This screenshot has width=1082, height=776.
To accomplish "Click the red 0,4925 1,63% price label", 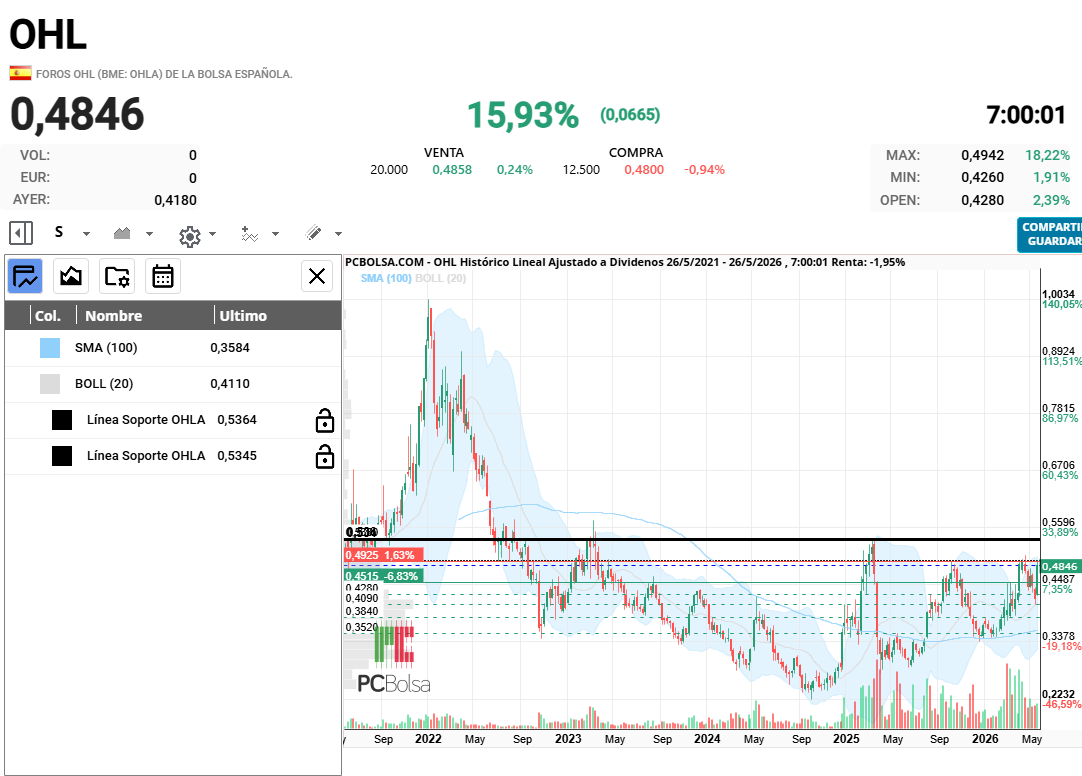I will (x=383, y=555).
